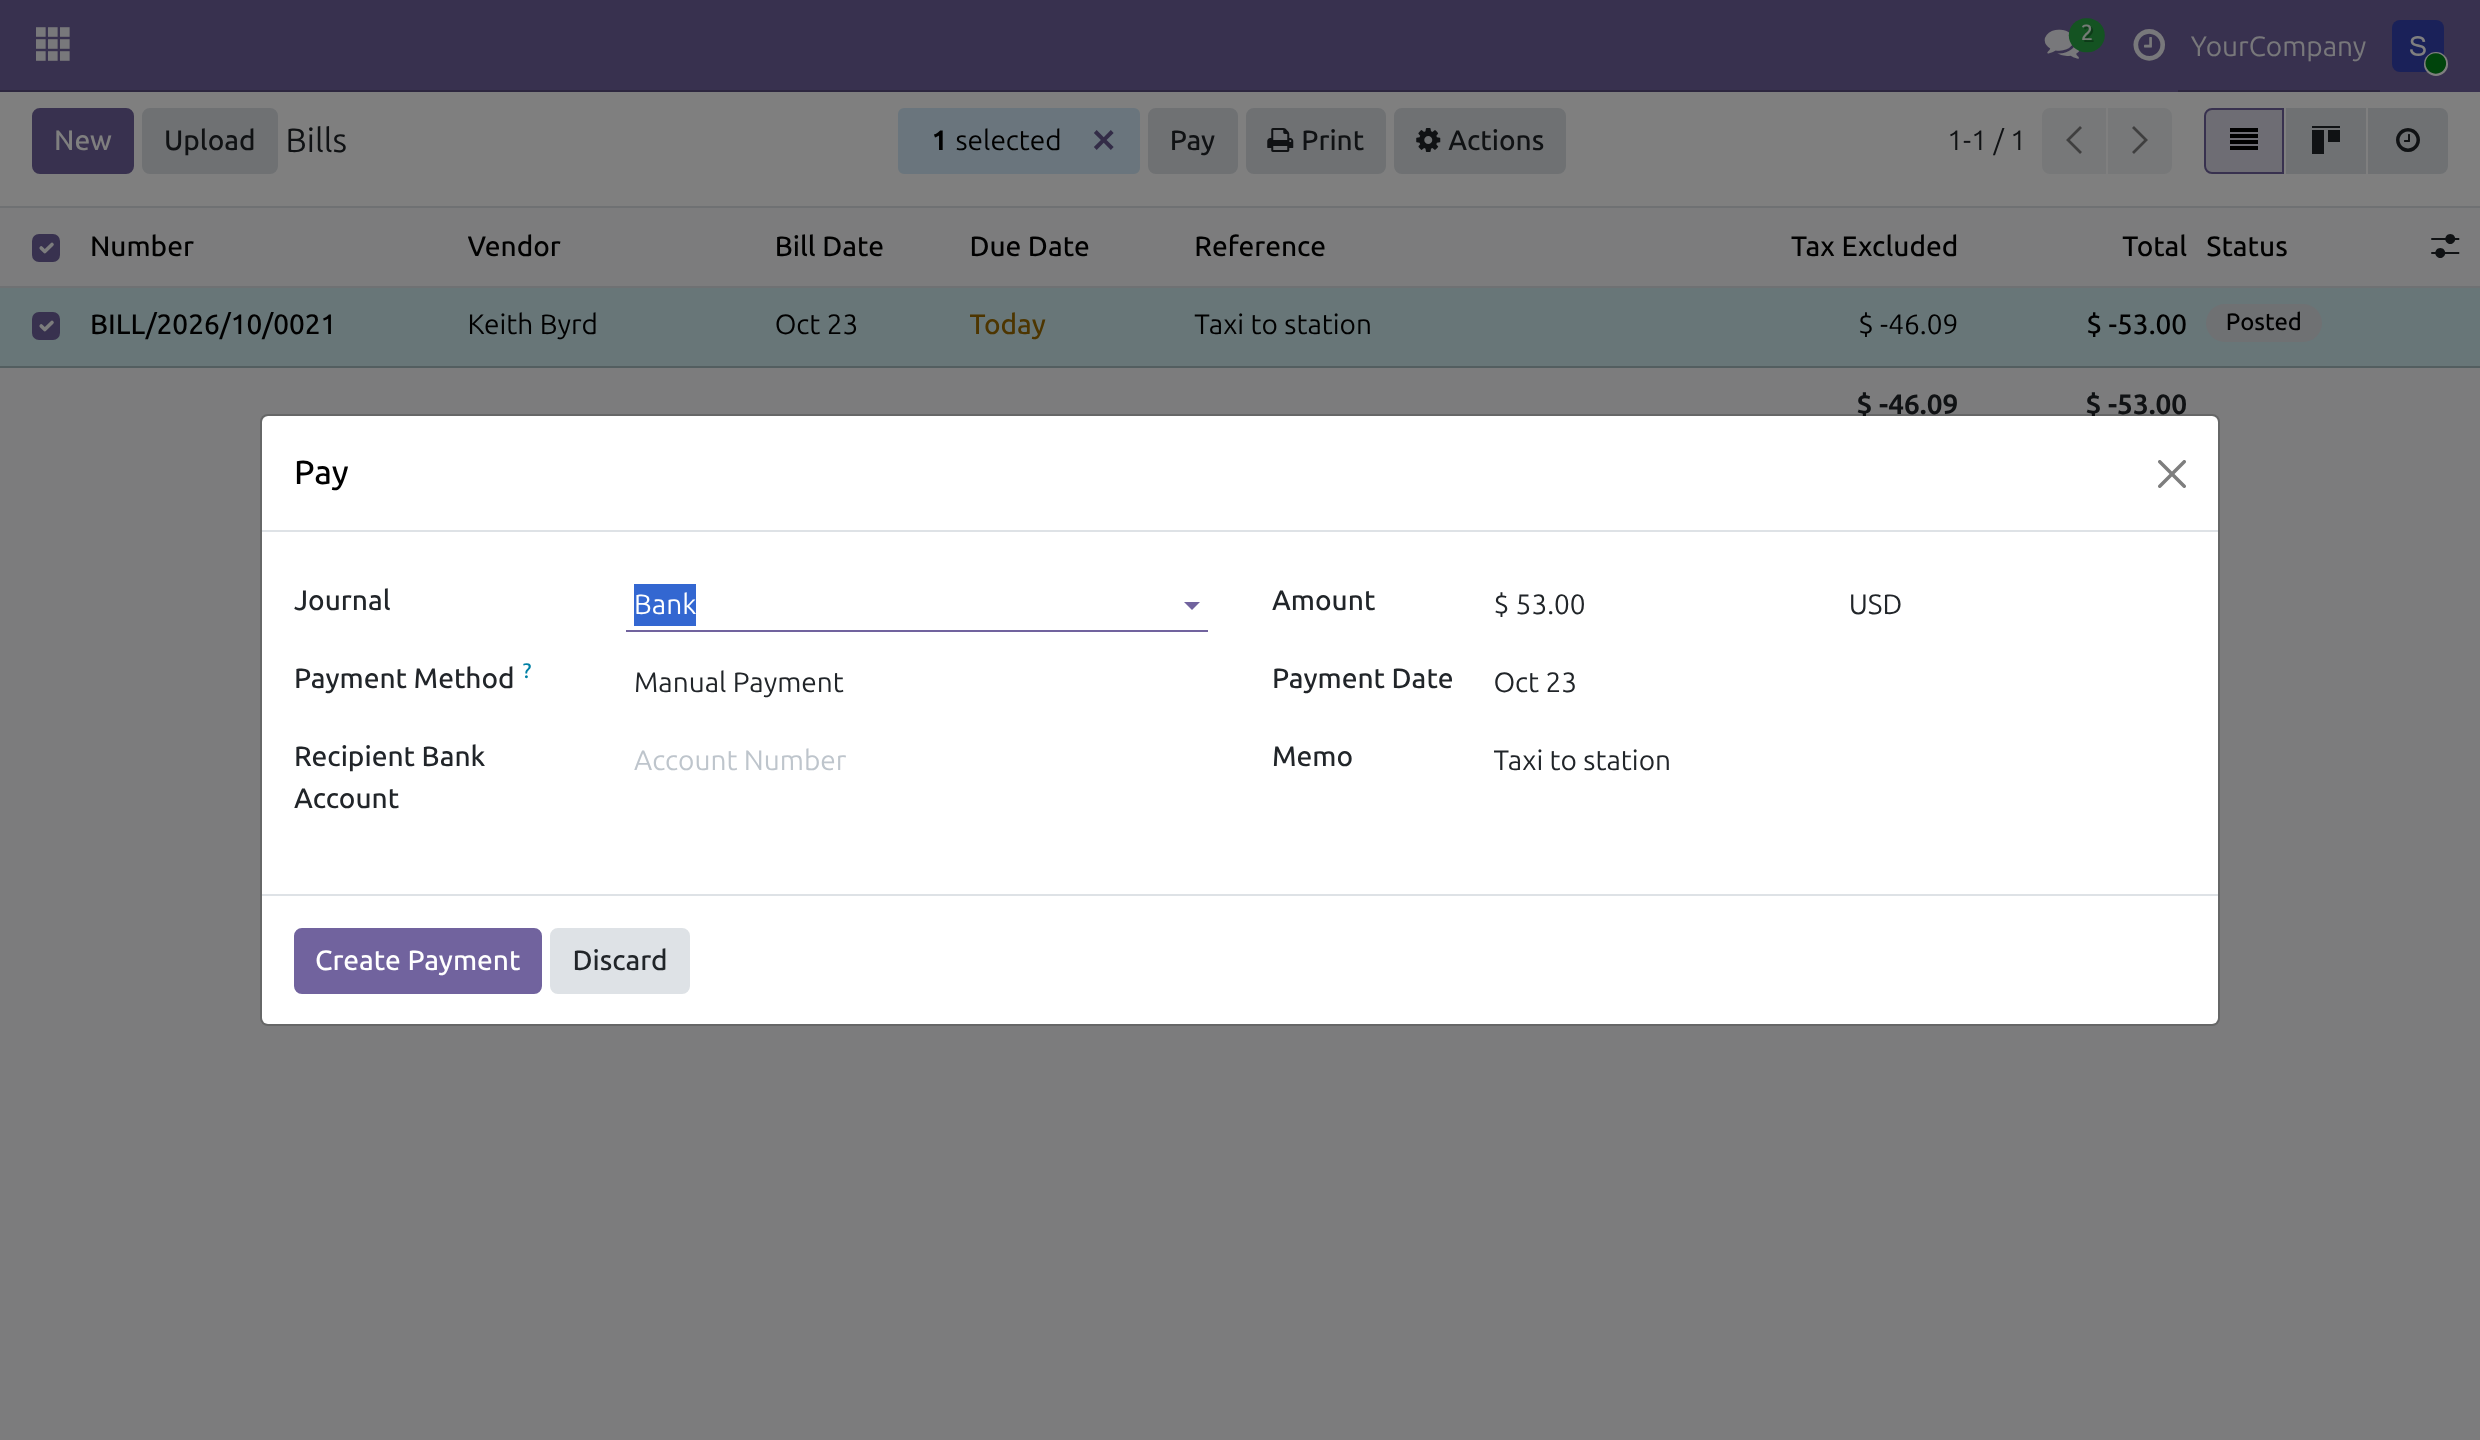Edit the Memo field Taxi to station
The image size is (2480, 1440).
tap(1836, 760)
